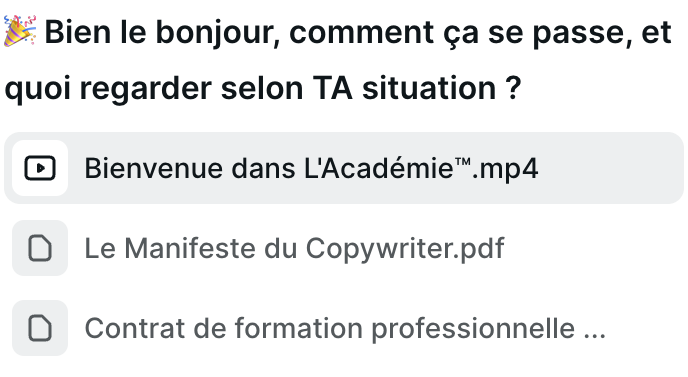This screenshot has height=377, width=688.
Task: Select the grey tile of the Manifeste PDF
Action: coord(40,248)
